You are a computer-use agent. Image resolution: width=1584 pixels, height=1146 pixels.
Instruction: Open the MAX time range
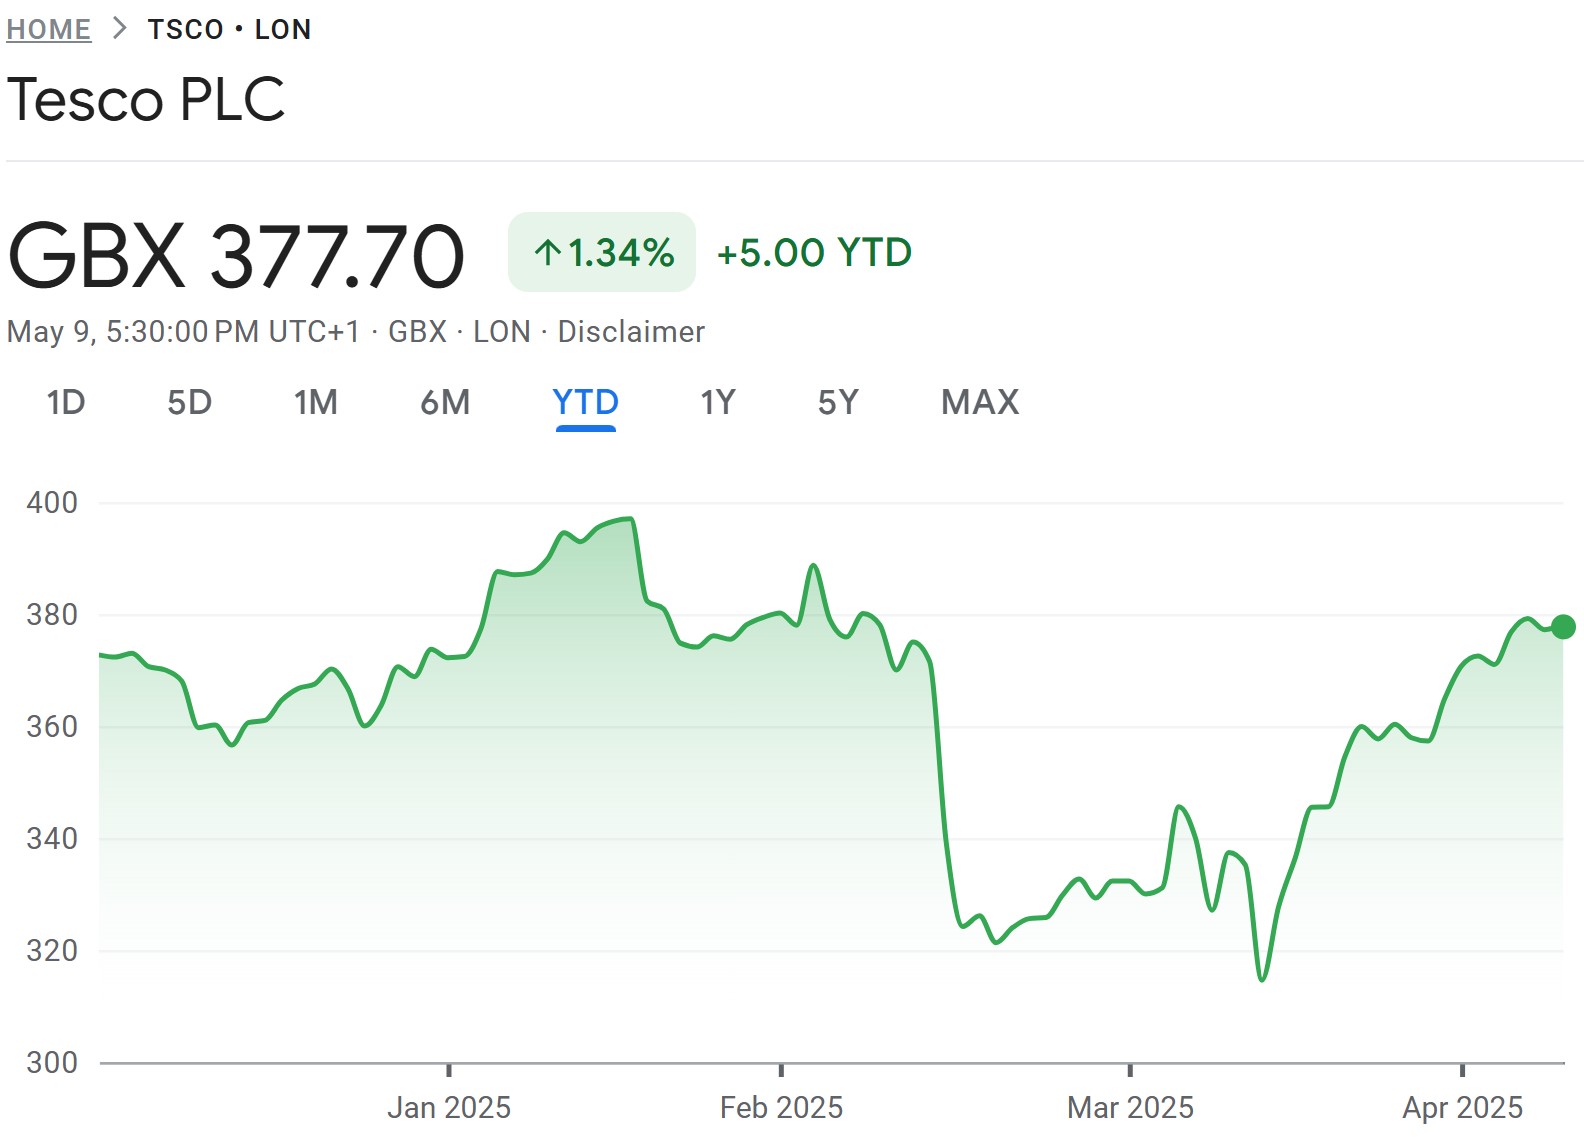tap(980, 402)
